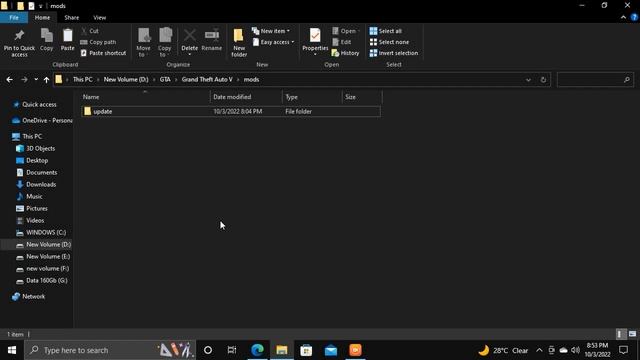Viewport: 640px width, 360px height.
Task: Pin to Quick access in the ribbon
Action: pos(19,43)
